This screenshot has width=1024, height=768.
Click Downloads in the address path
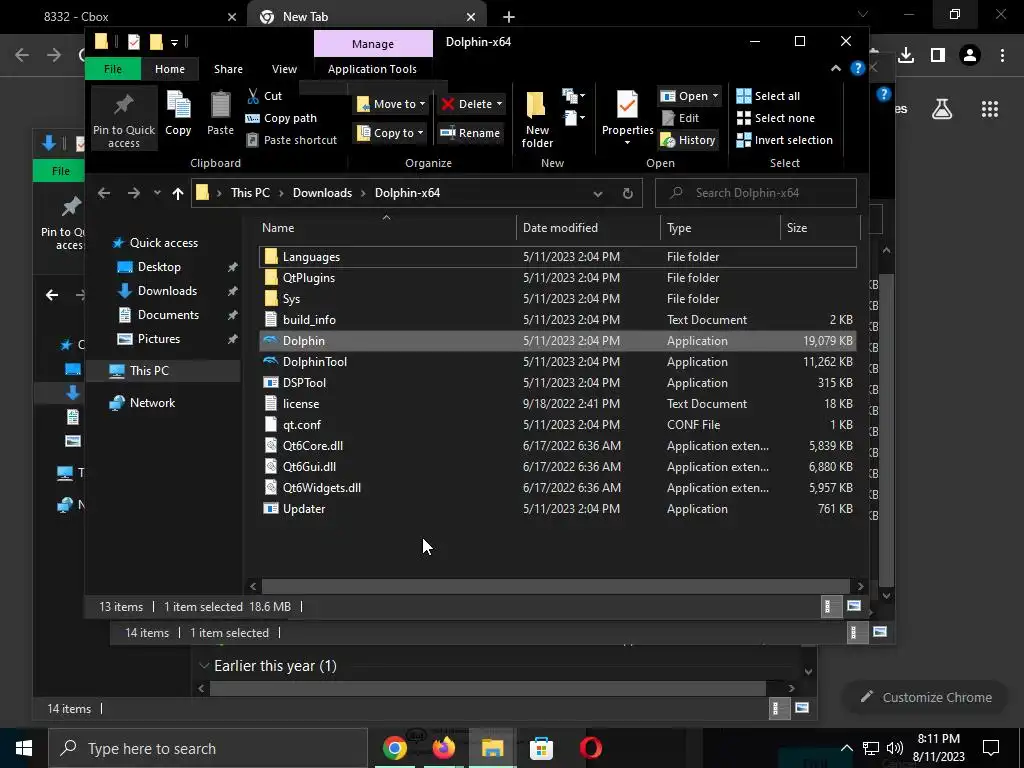[x=322, y=193]
